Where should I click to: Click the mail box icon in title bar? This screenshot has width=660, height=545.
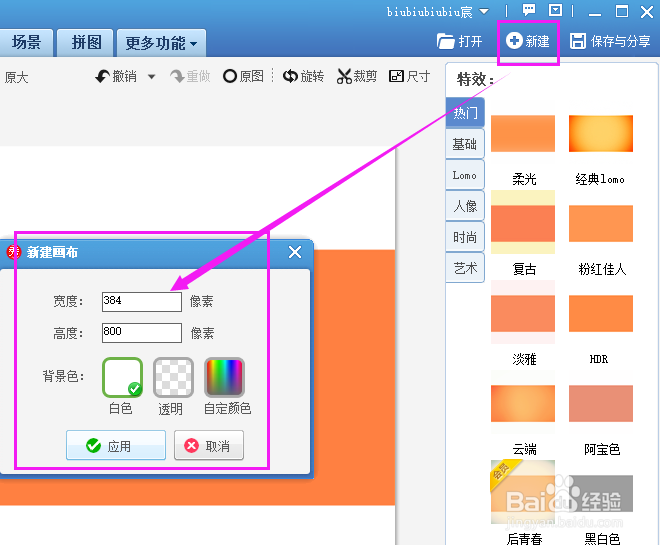point(556,10)
